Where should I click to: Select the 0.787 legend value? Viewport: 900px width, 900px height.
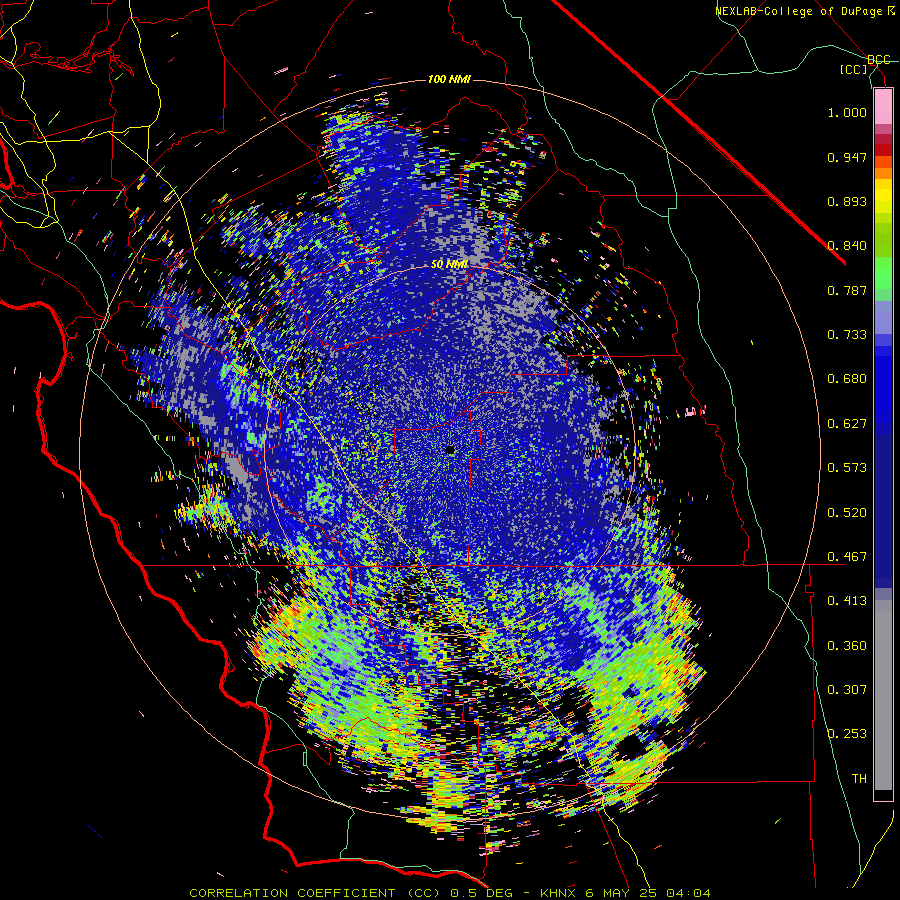(x=847, y=290)
